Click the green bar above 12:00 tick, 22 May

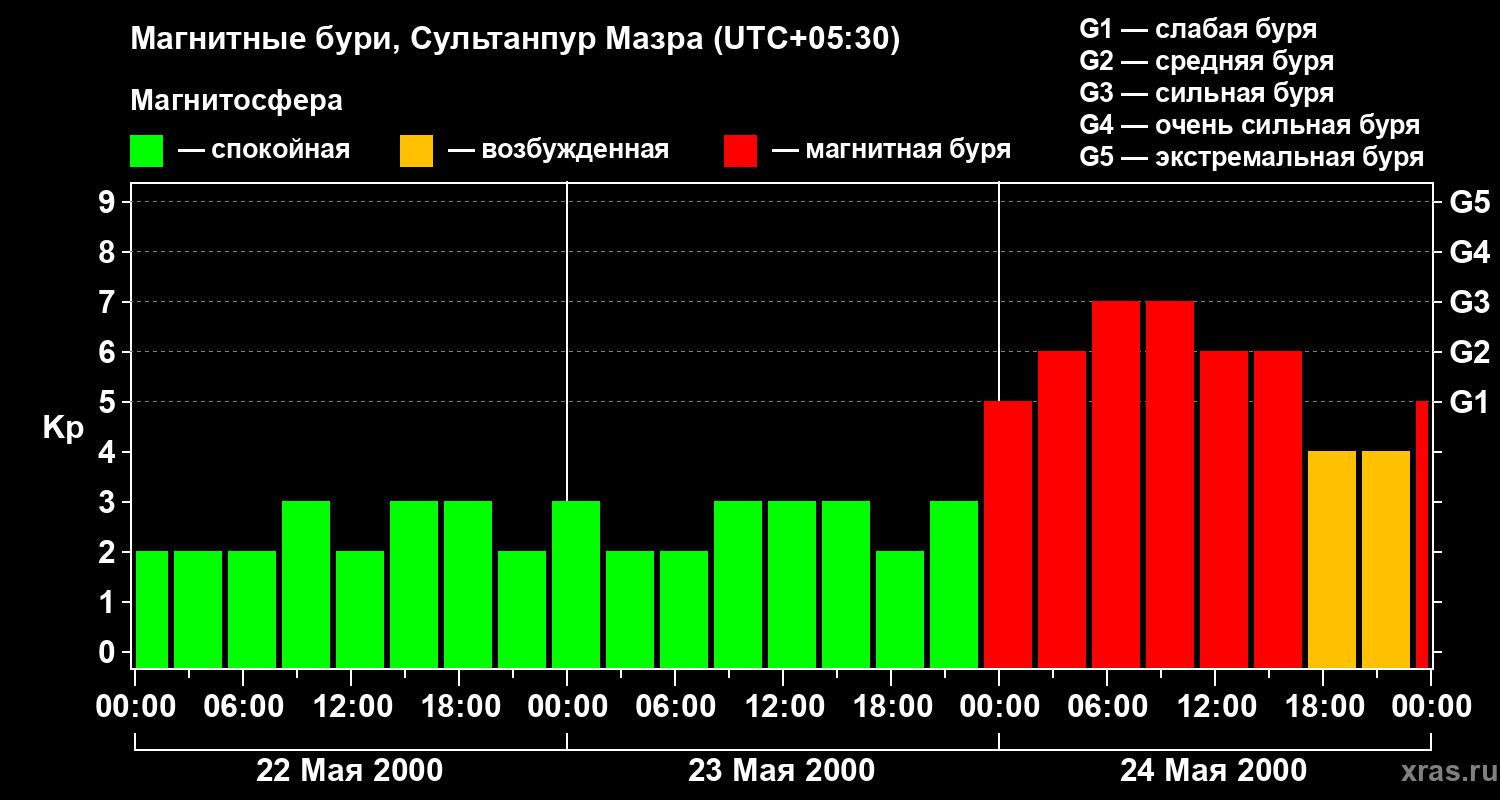[x=360, y=609]
